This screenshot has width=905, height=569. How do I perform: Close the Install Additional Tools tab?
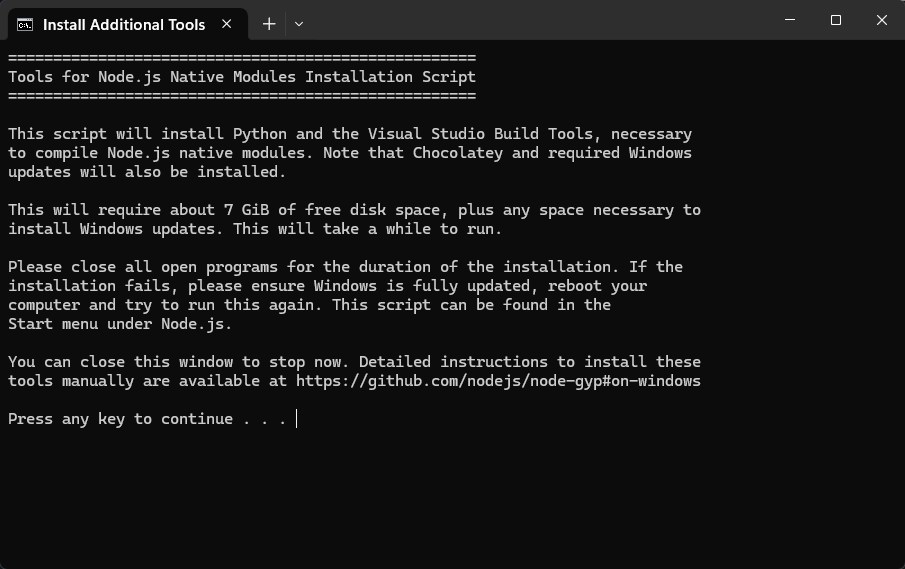(227, 24)
